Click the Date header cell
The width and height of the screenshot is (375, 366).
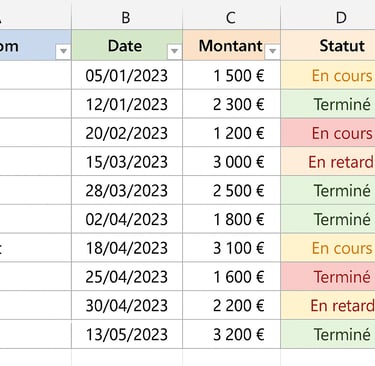[x=127, y=45]
